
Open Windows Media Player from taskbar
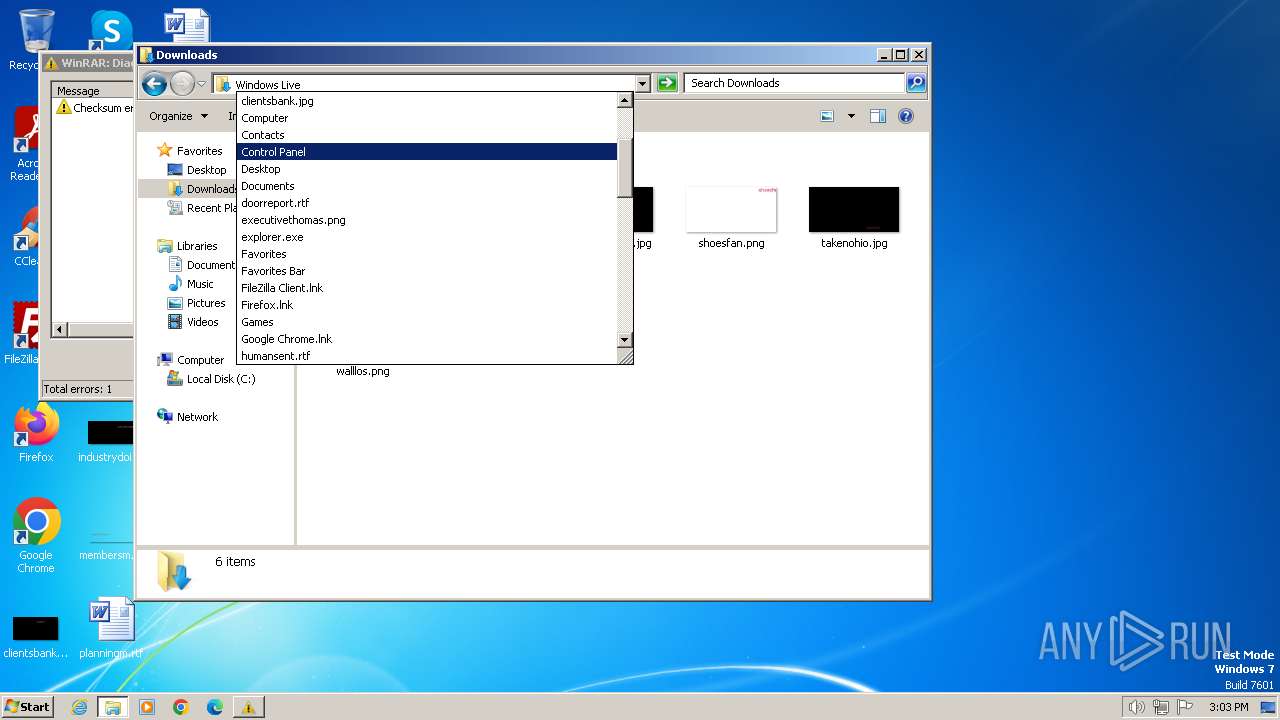(147, 707)
